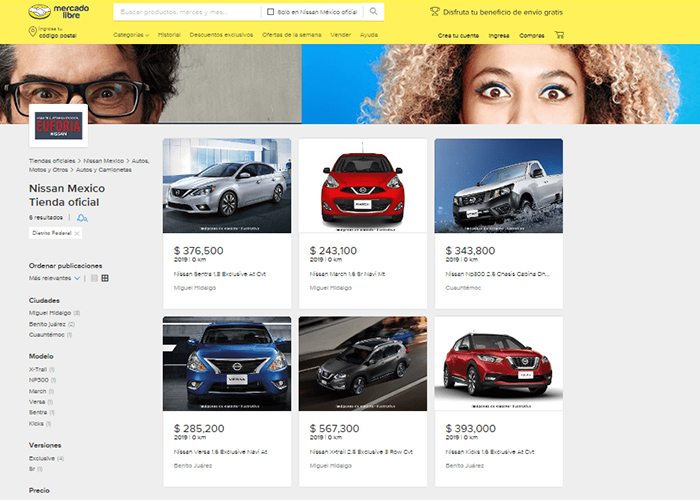Click 'Autos y Camionetas' breadcrumb
The height and width of the screenshot is (500, 700).
(104, 170)
